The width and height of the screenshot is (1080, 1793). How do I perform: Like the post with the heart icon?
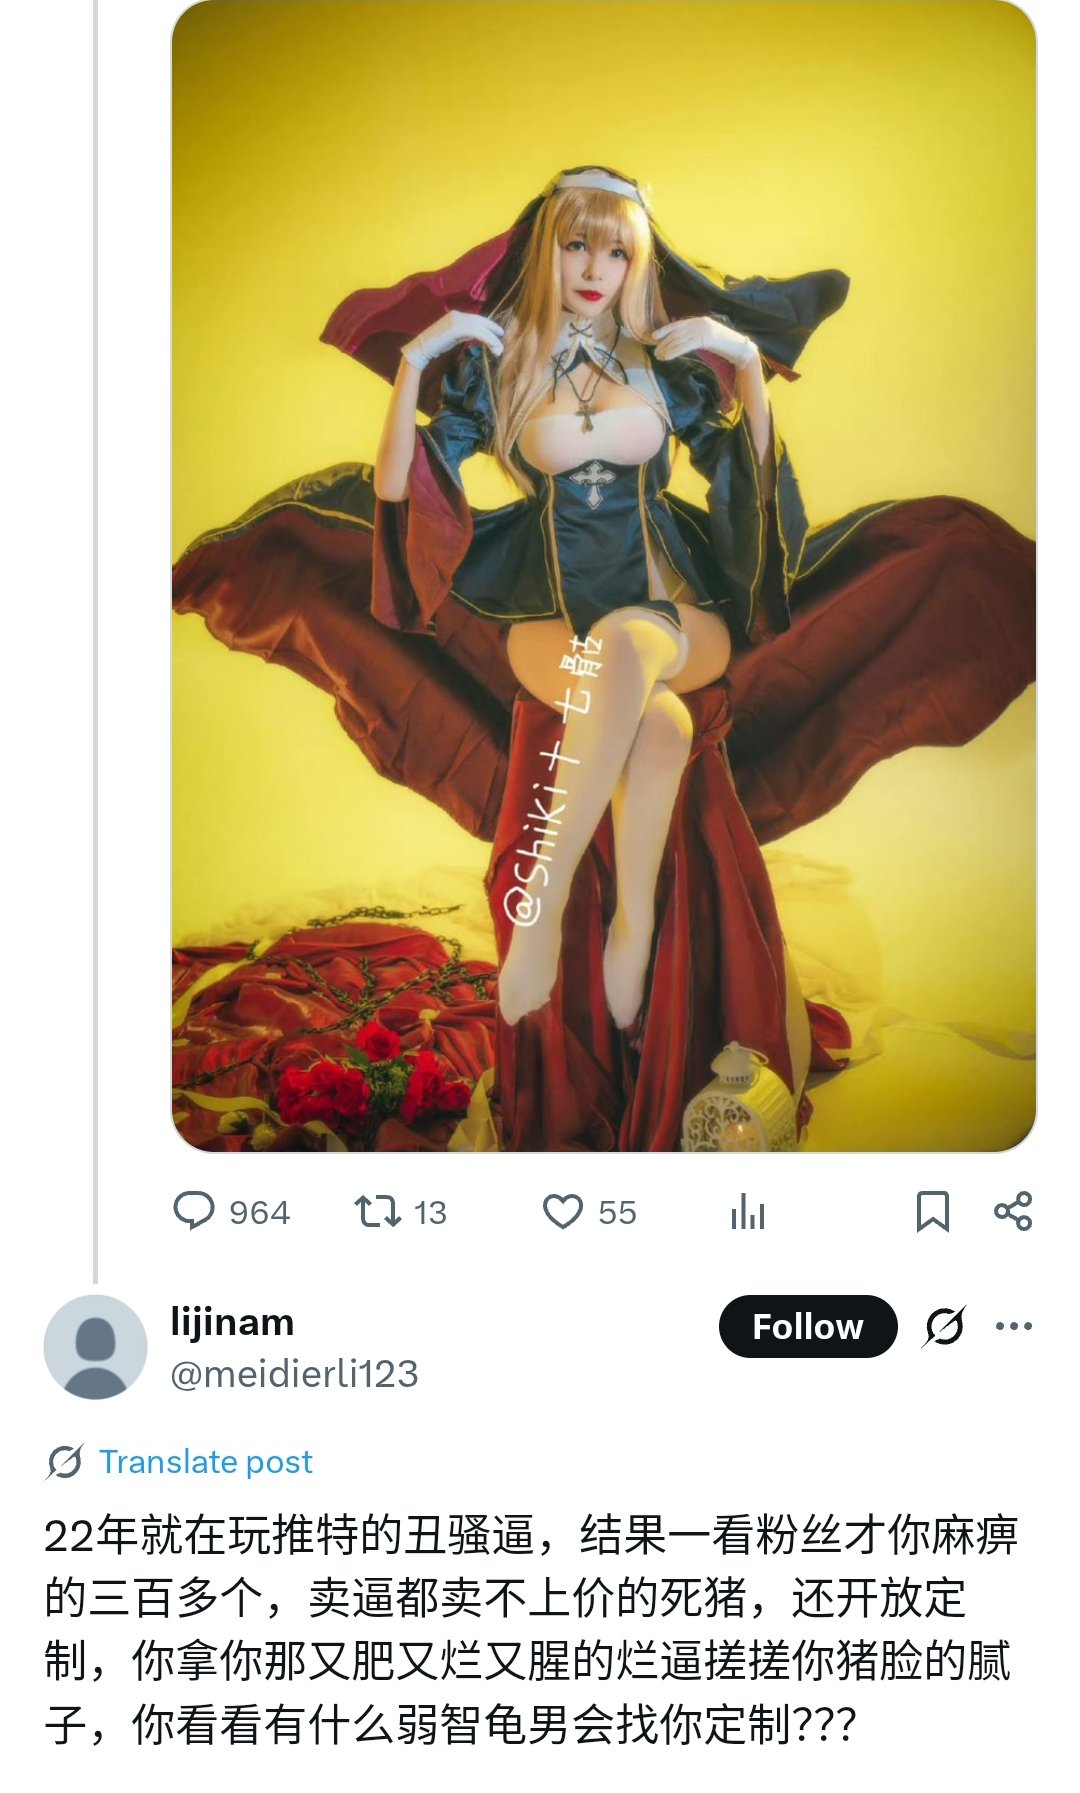(563, 1211)
